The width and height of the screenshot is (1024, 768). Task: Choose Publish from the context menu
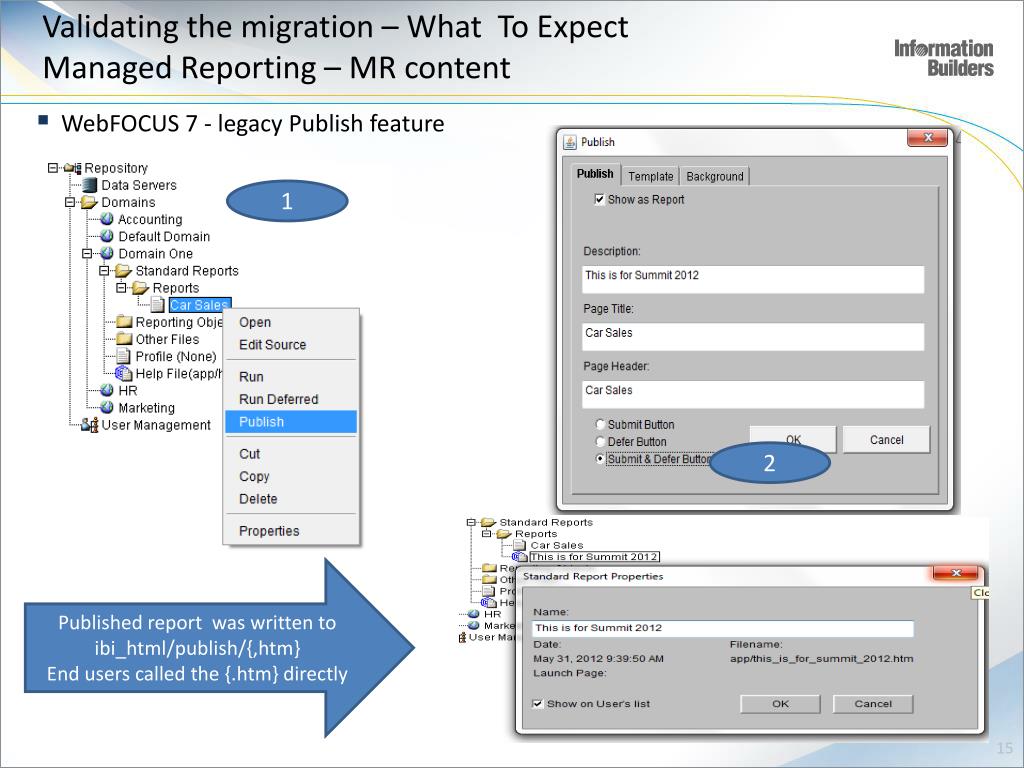tap(291, 422)
